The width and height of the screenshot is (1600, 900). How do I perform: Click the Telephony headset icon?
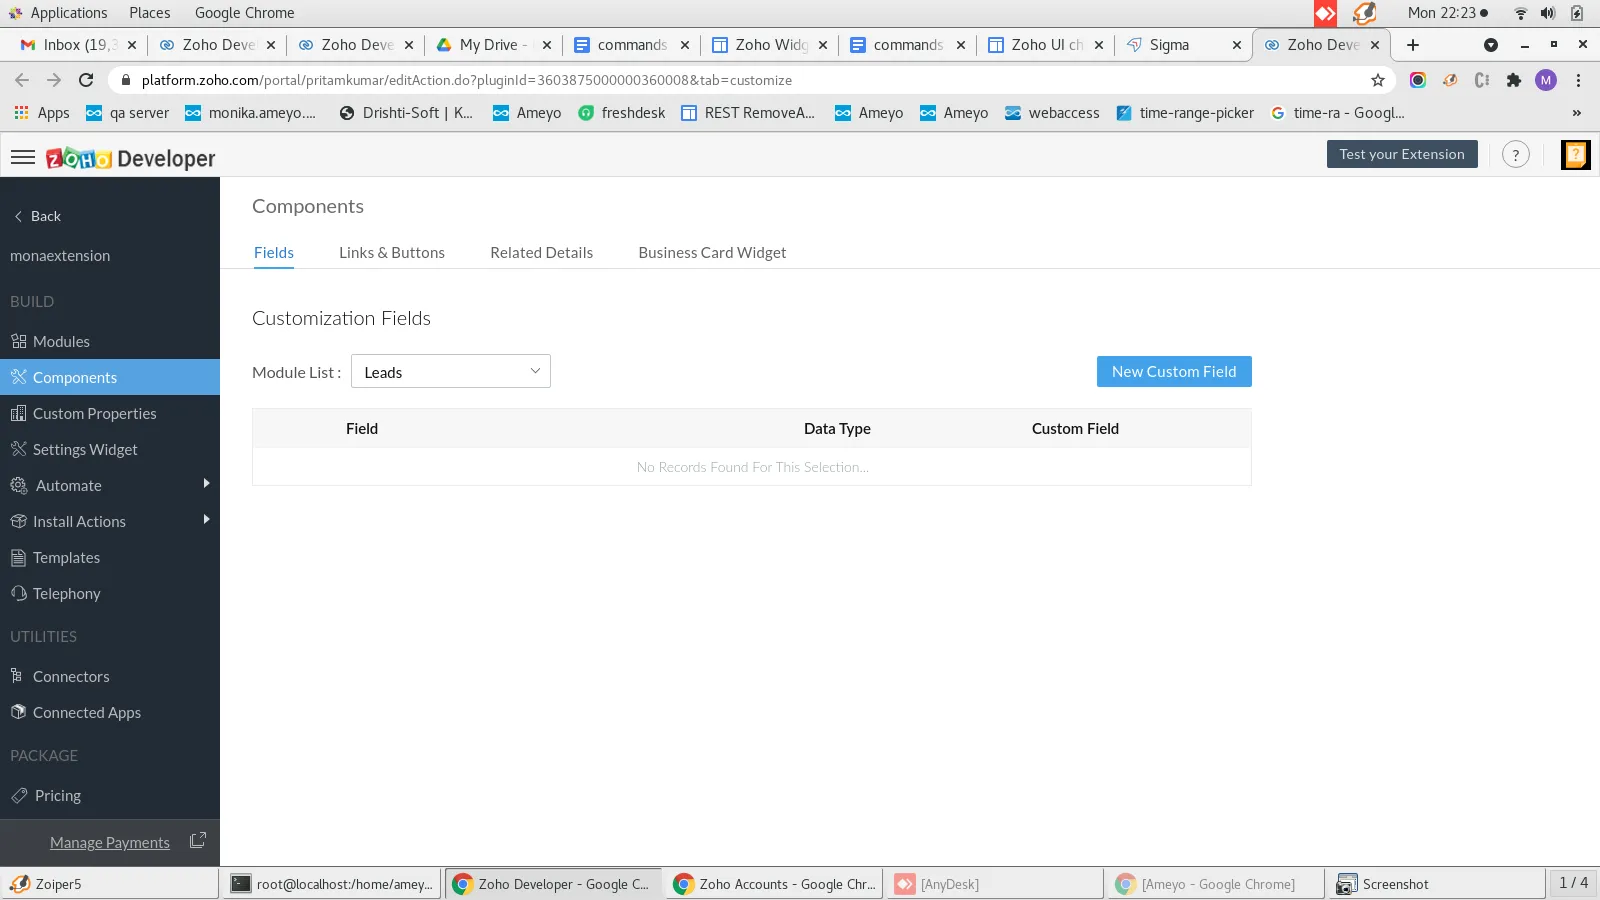pyautogui.click(x=19, y=593)
